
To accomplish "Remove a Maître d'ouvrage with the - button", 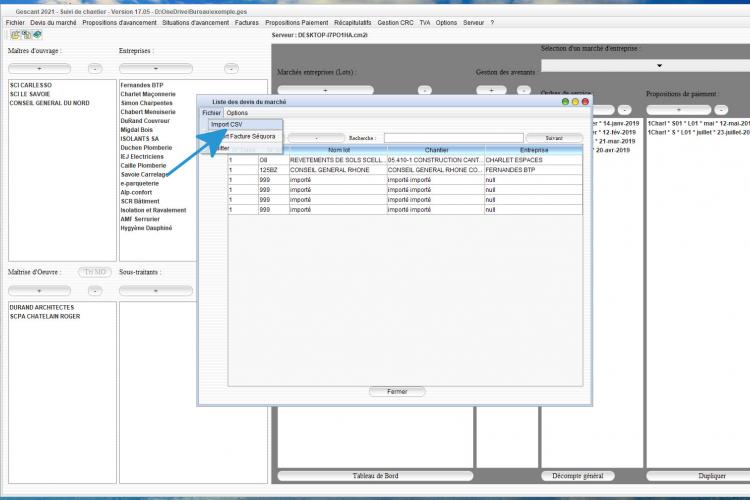I will point(95,69).
